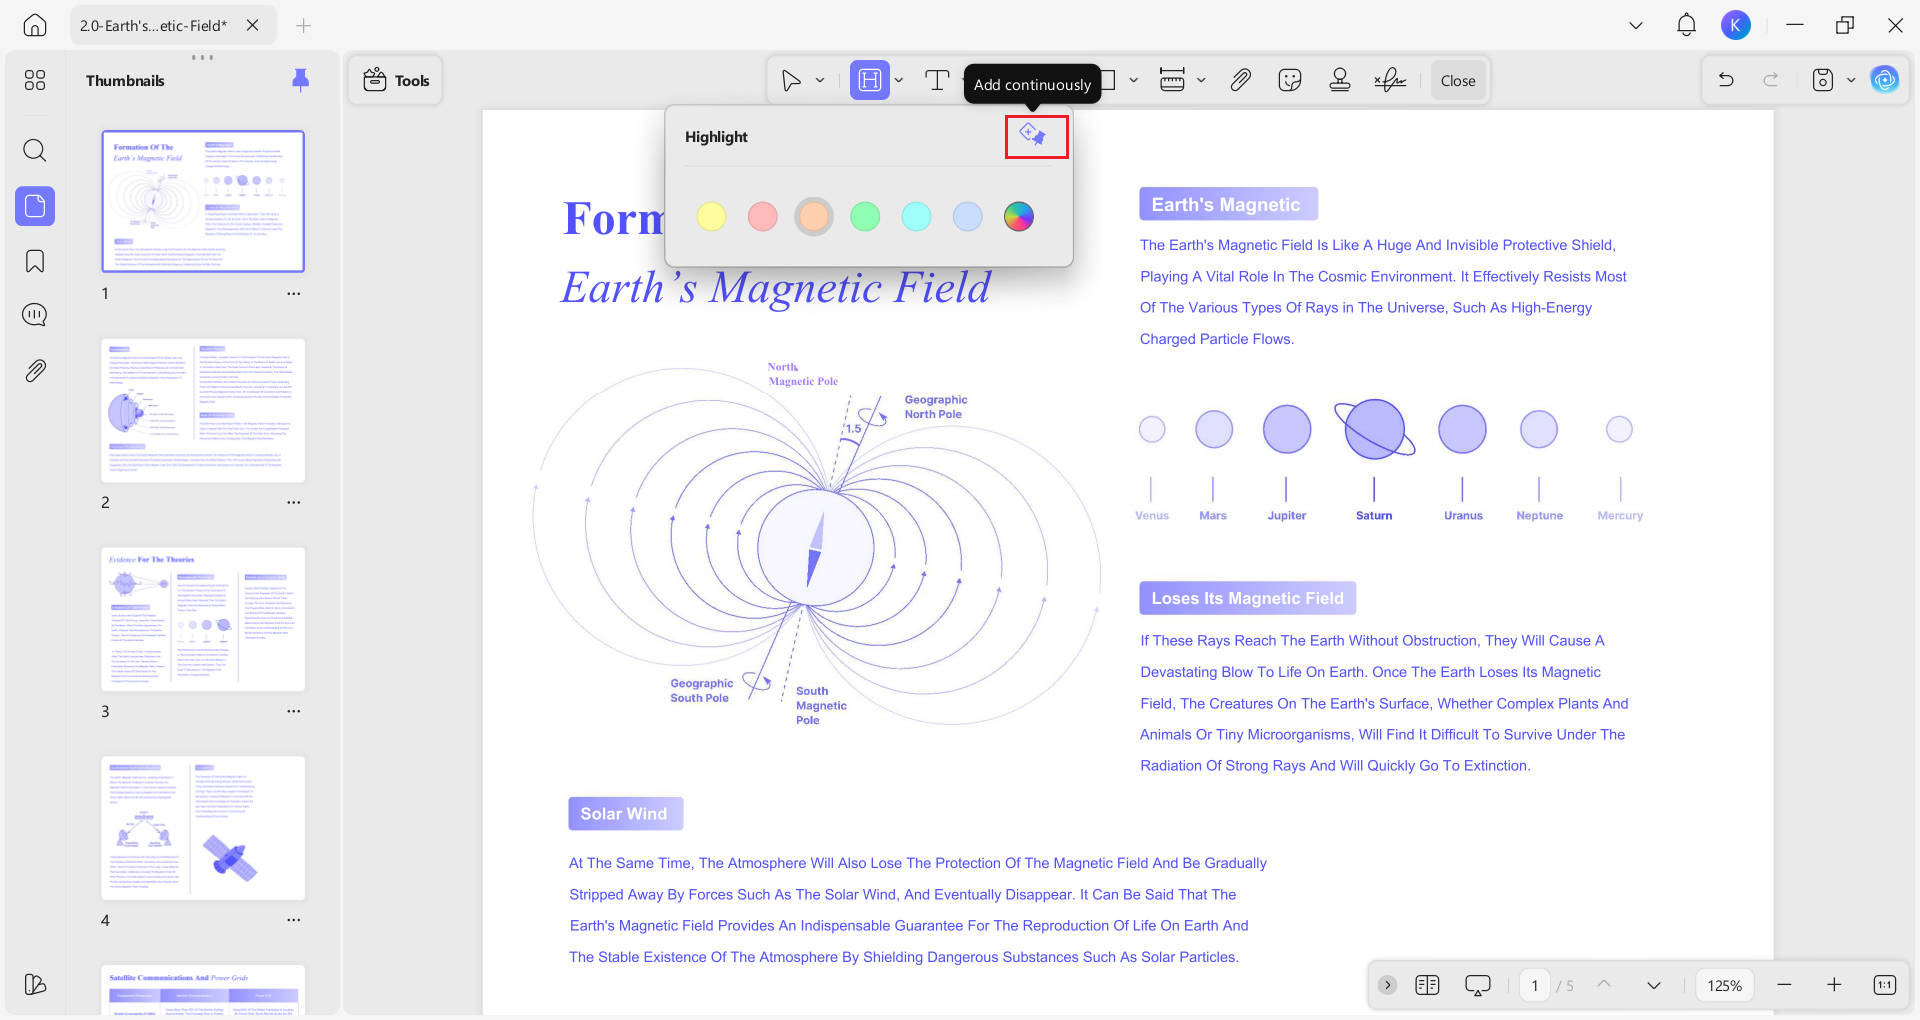This screenshot has width=1920, height=1020.
Task: Open the Attachments panel in left sidebar
Action: [x=35, y=371]
